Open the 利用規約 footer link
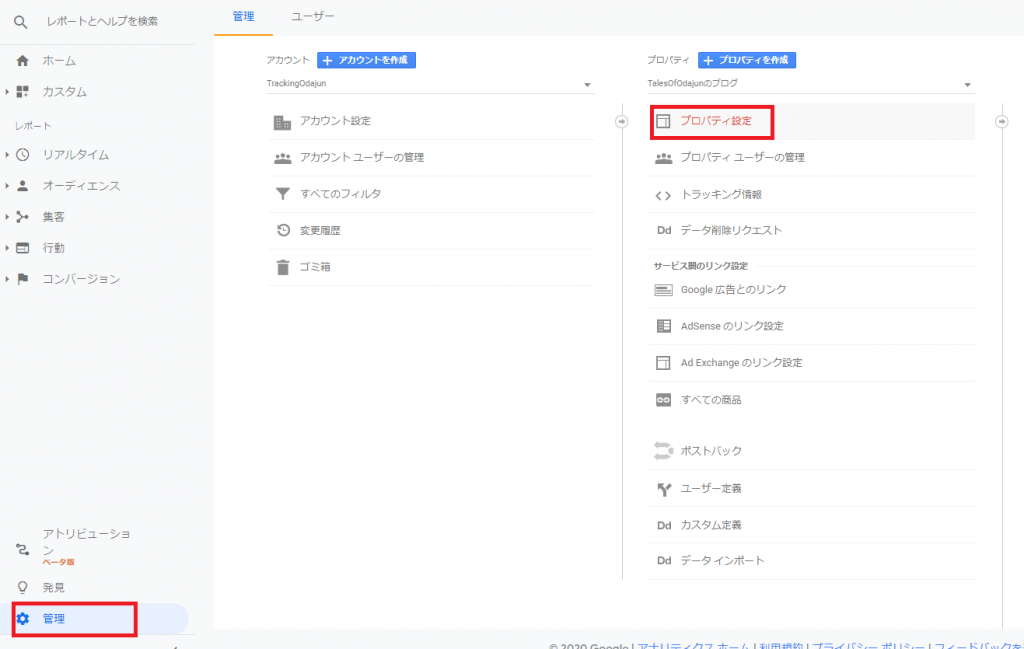Viewport: 1024px width, 649px height. [781, 646]
